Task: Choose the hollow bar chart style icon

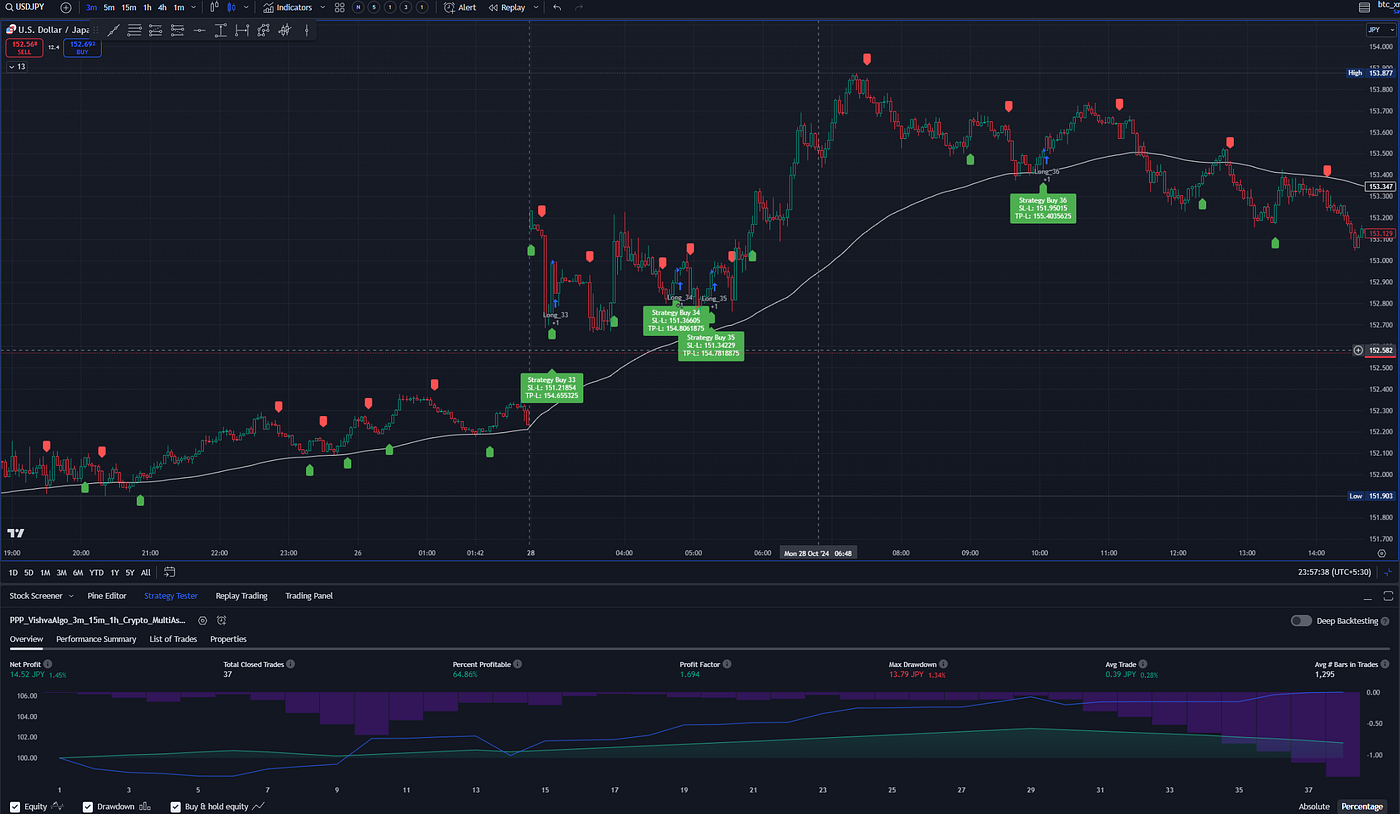Action: 214,7
